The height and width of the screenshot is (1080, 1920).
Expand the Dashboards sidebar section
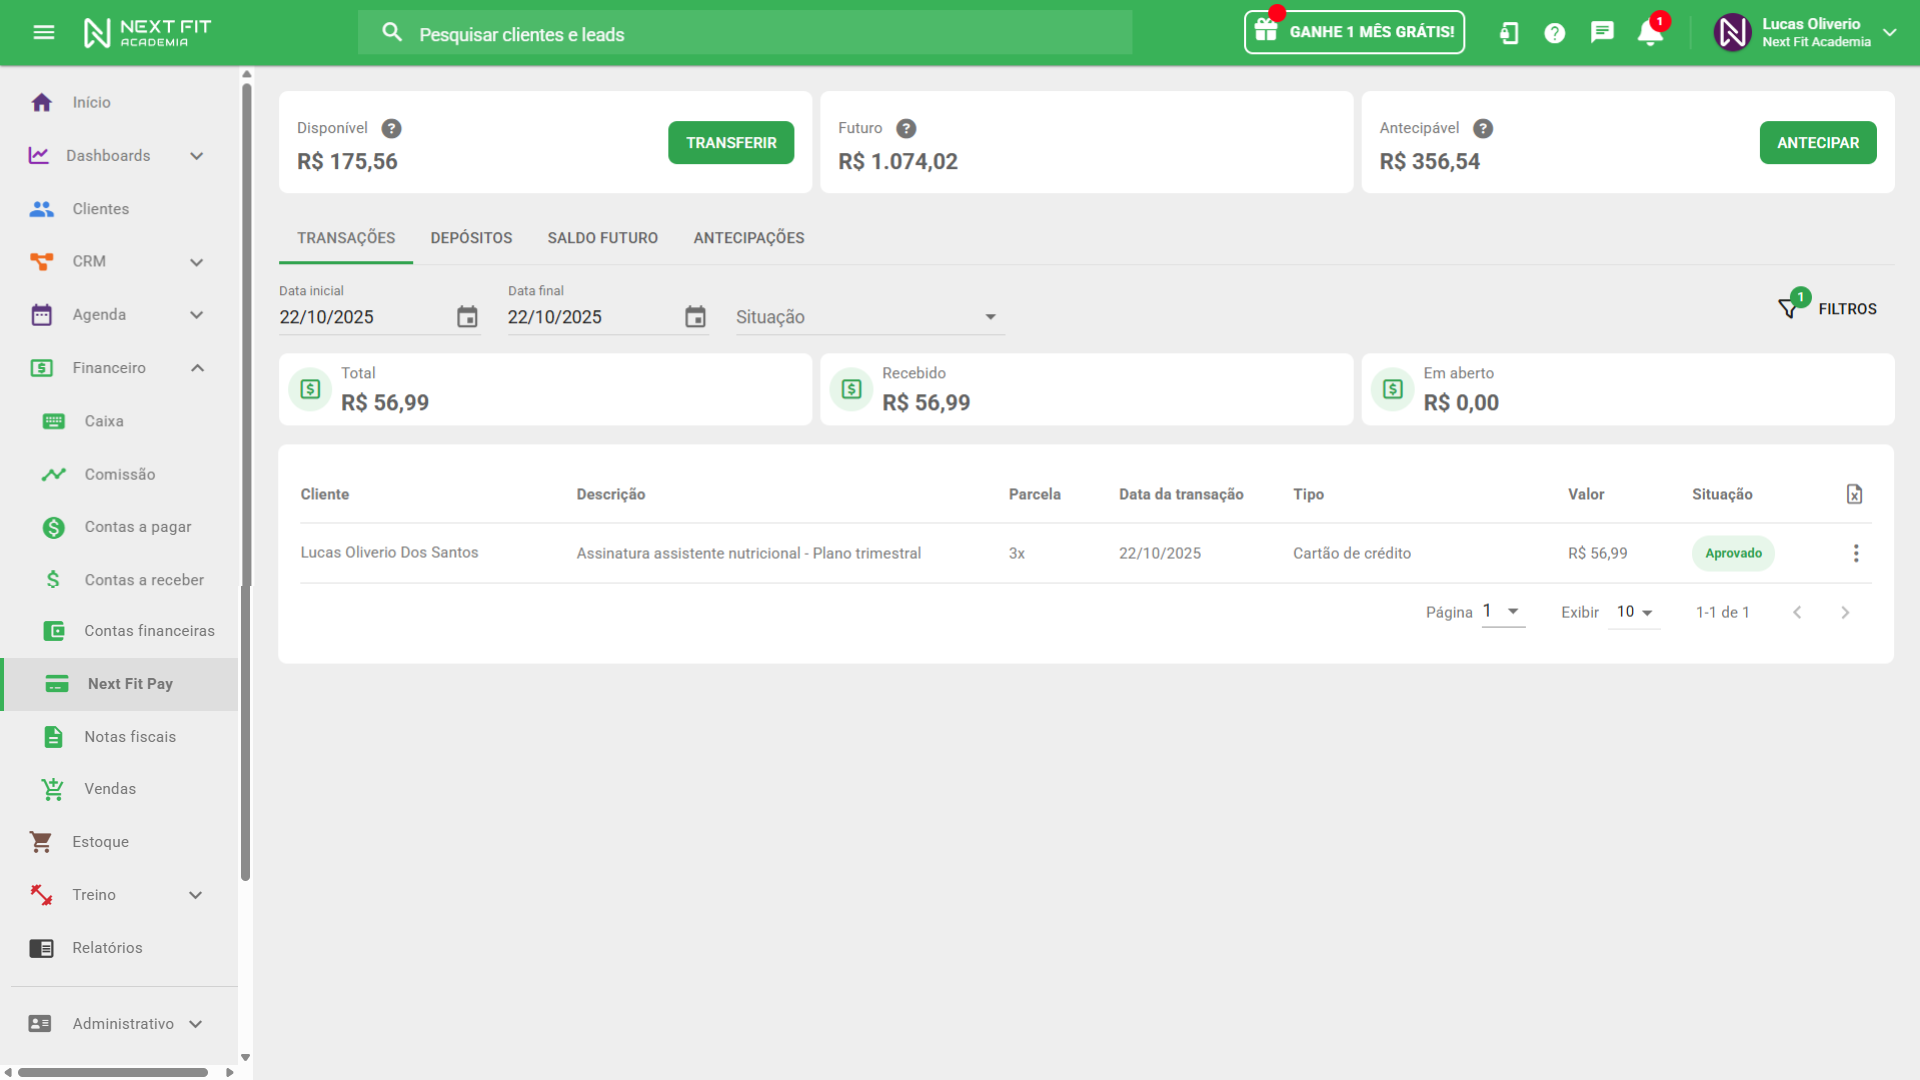point(196,156)
